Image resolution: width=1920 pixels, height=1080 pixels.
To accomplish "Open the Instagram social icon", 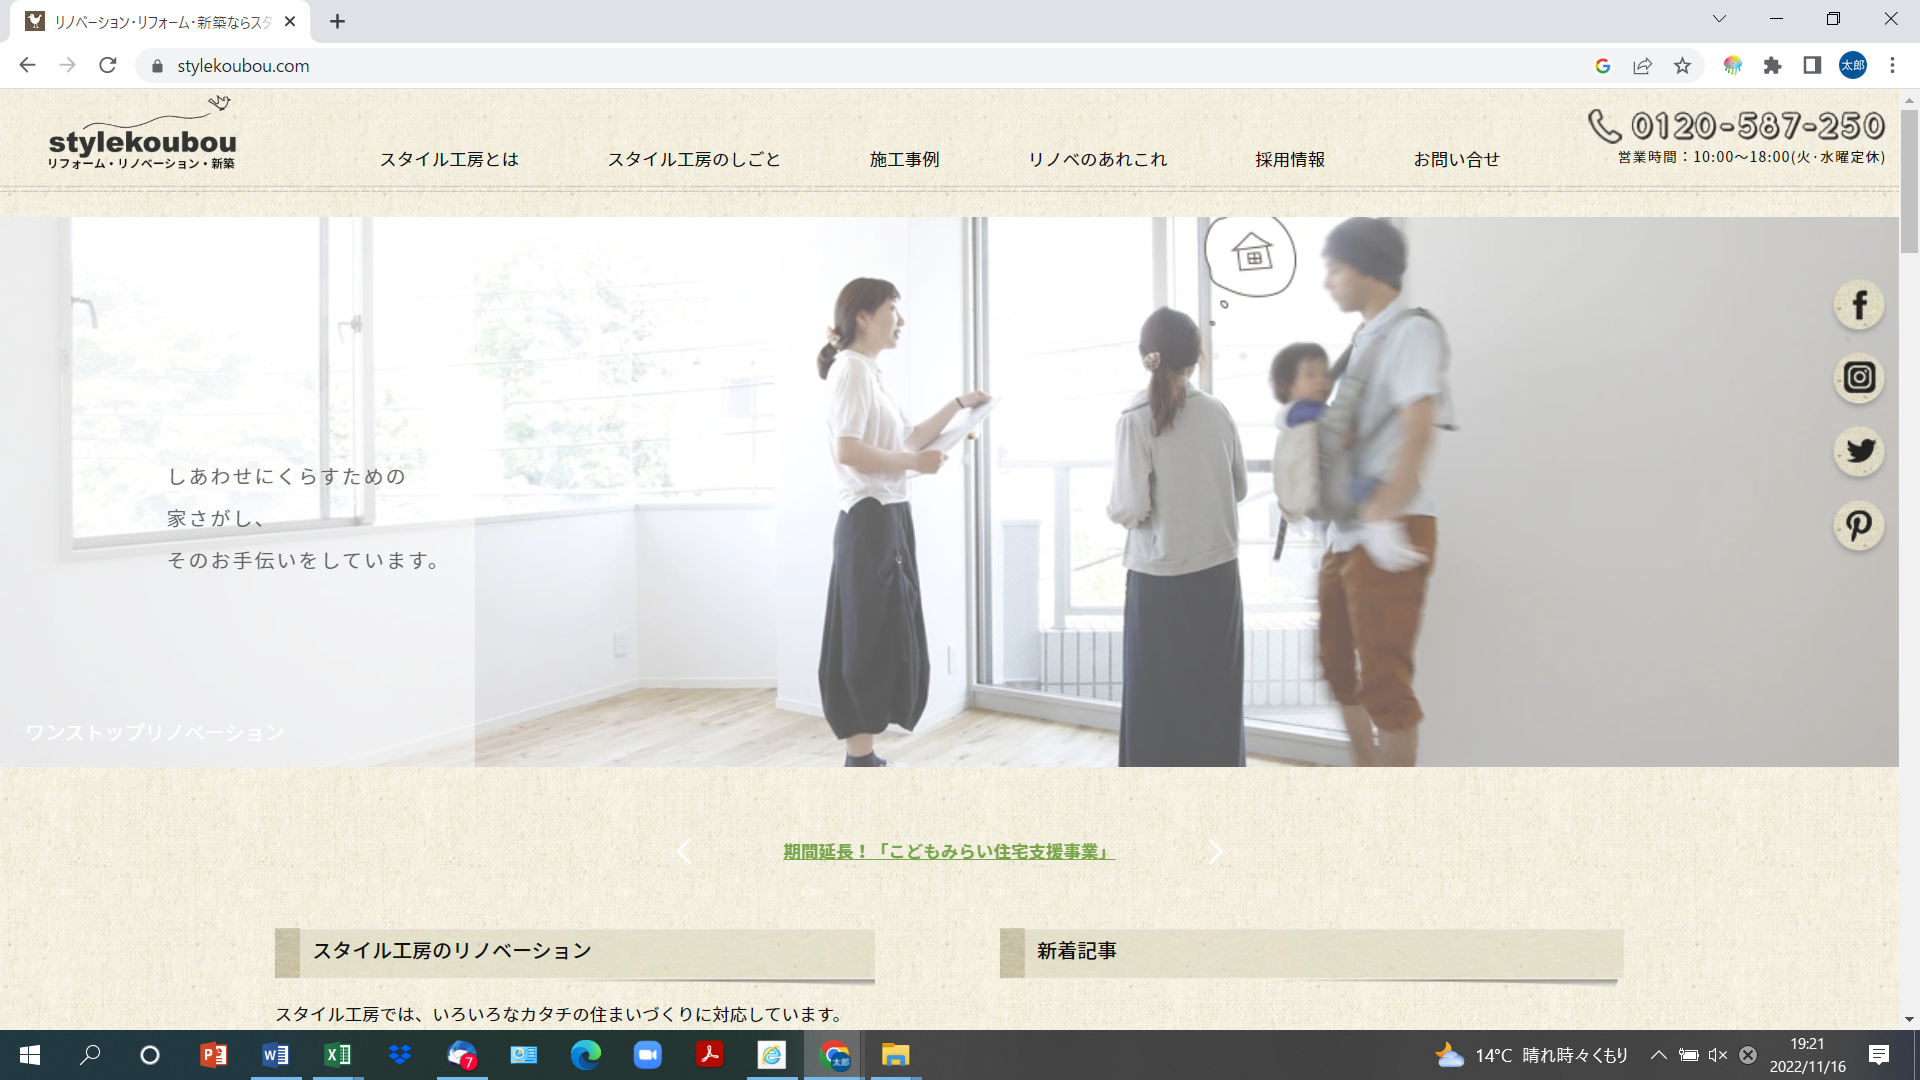I will 1859,378.
